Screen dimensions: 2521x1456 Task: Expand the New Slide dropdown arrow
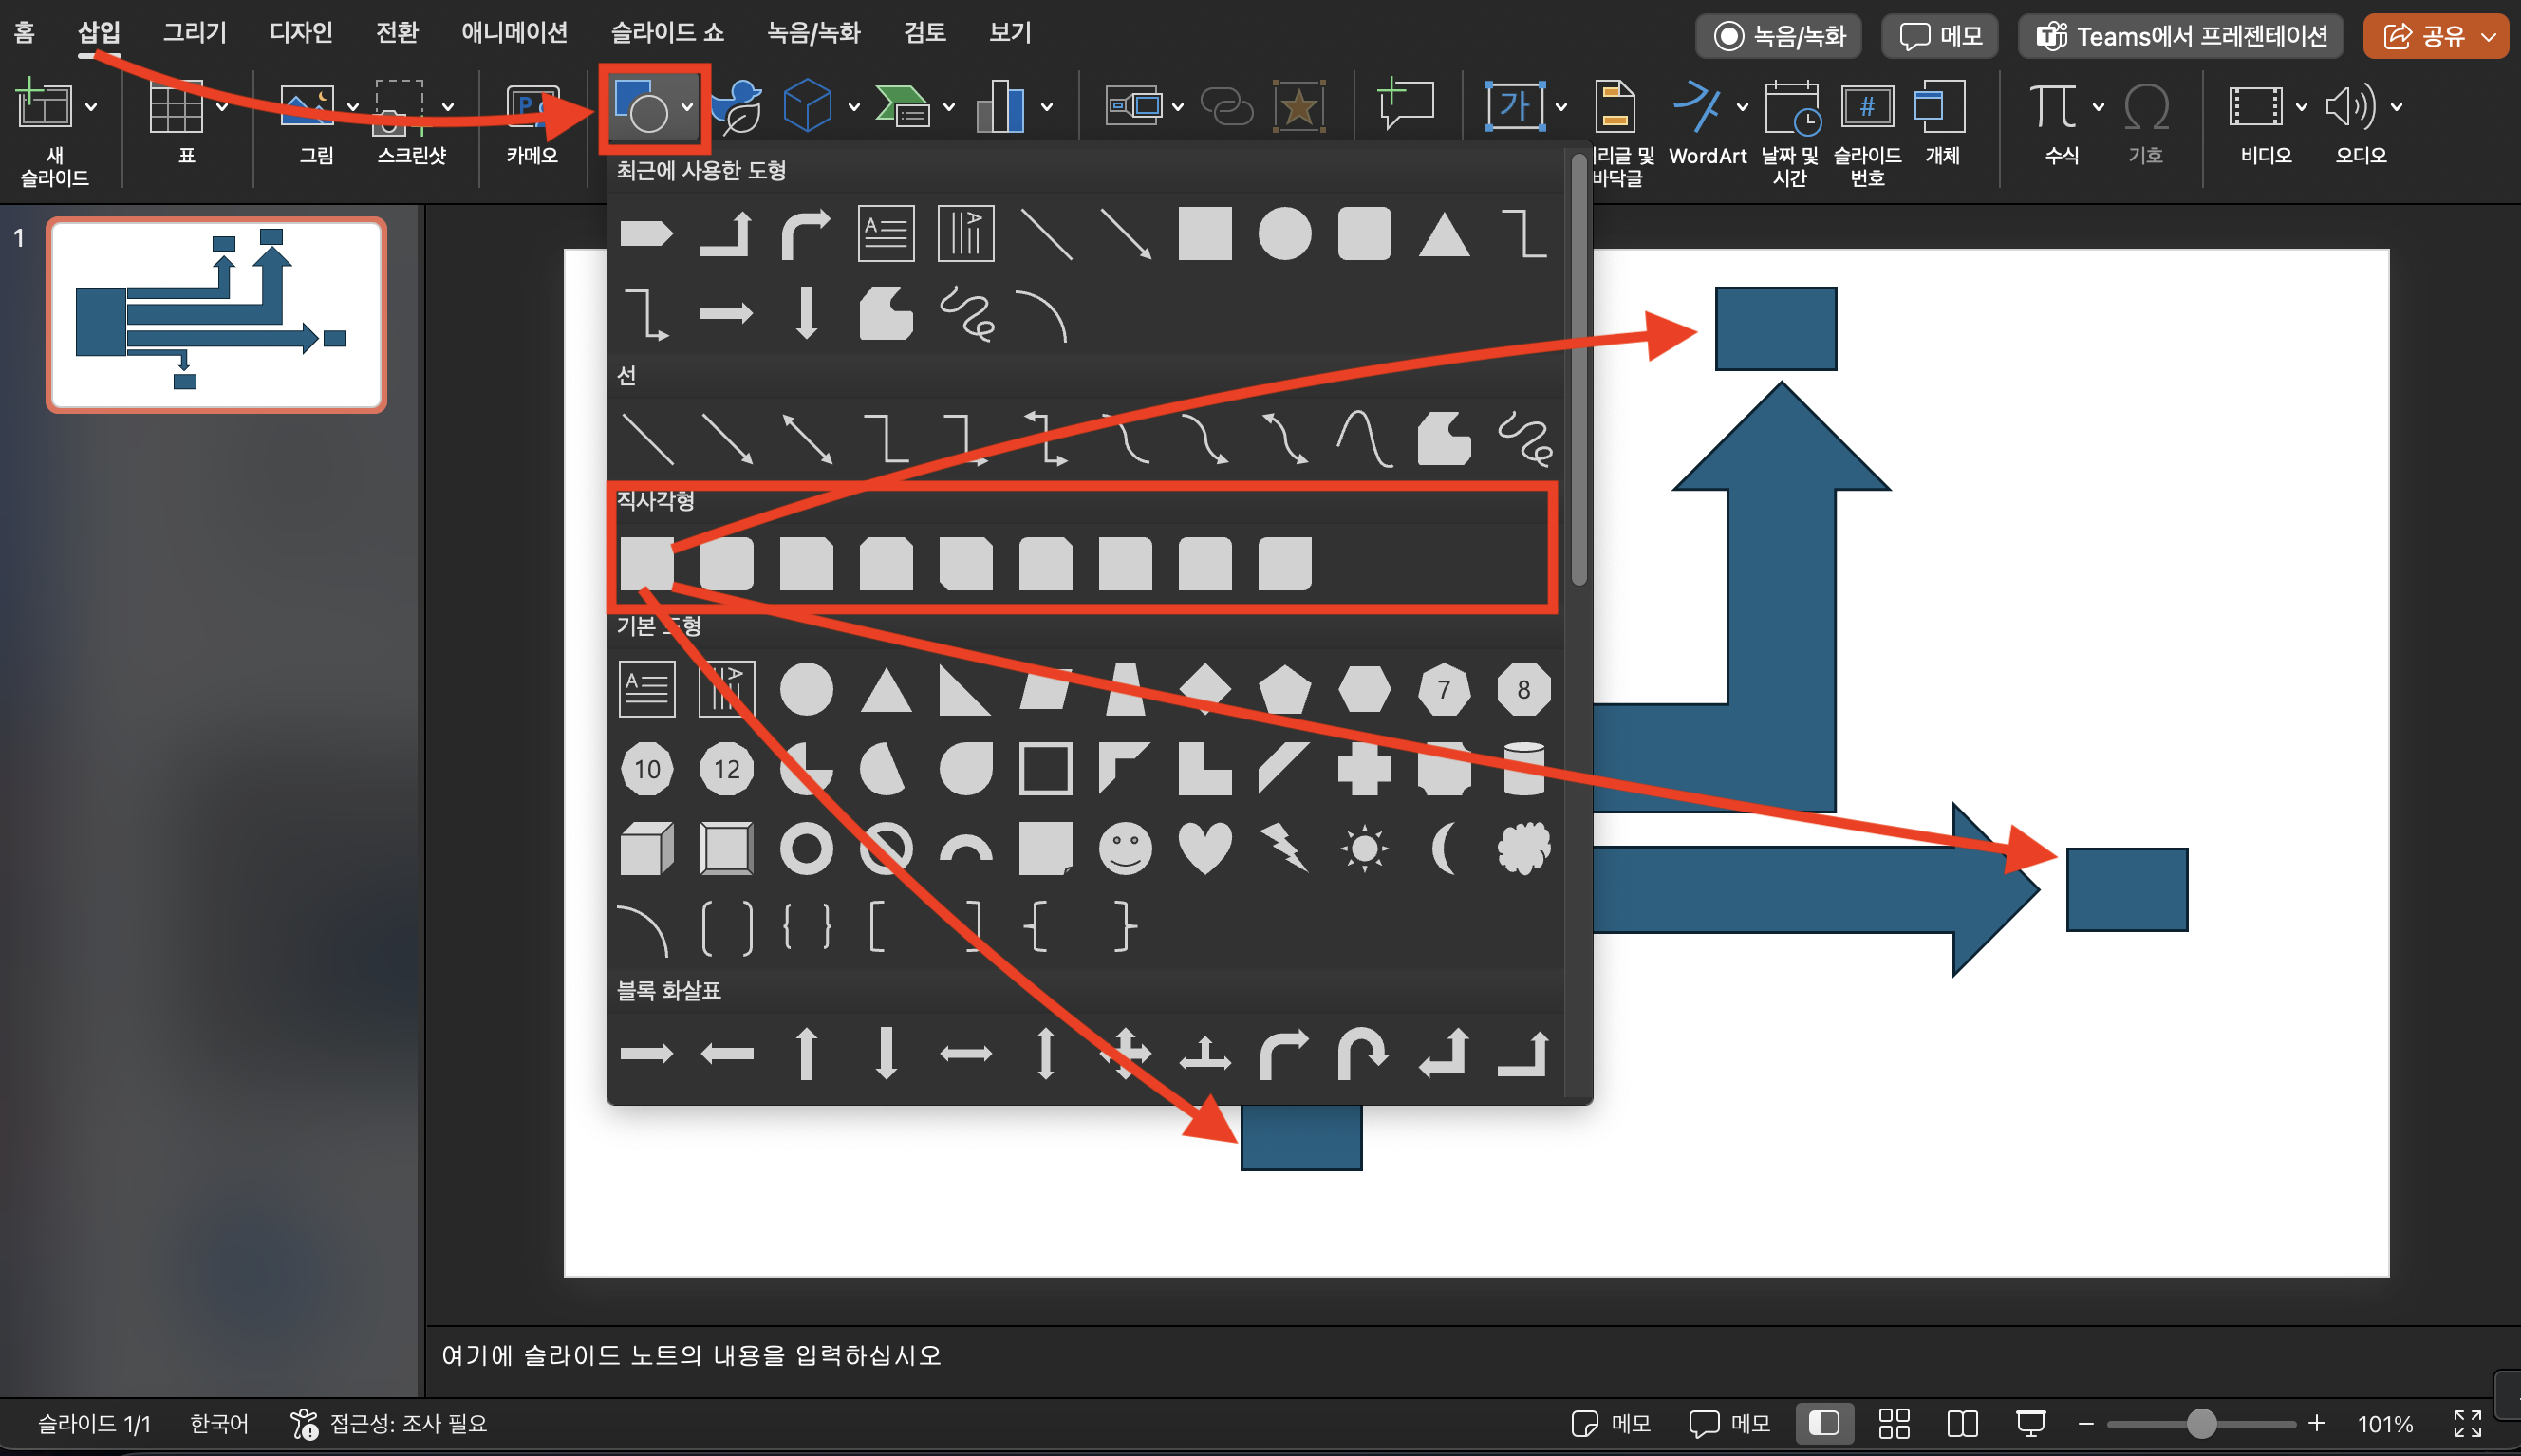pos(91,107)
